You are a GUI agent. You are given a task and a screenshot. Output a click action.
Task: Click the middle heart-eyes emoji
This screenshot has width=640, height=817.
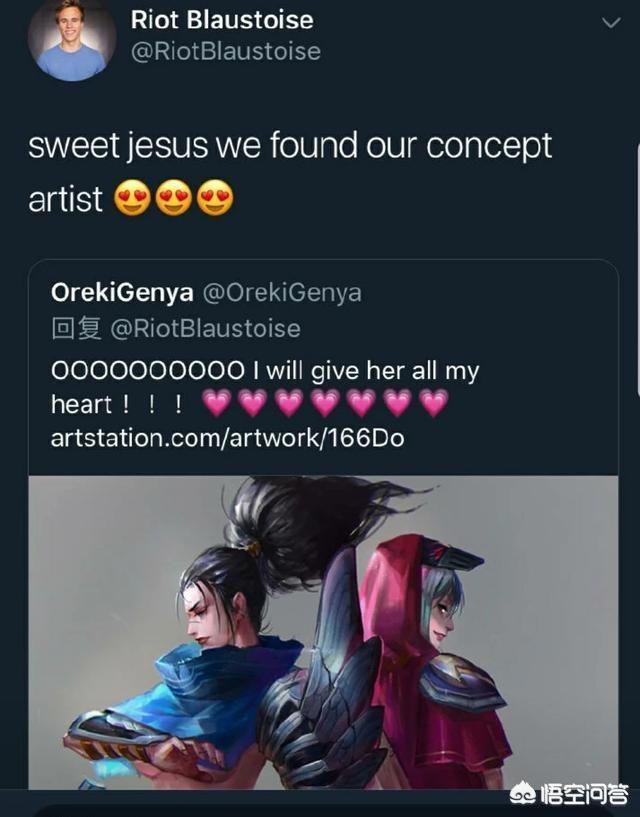(174, 198)
